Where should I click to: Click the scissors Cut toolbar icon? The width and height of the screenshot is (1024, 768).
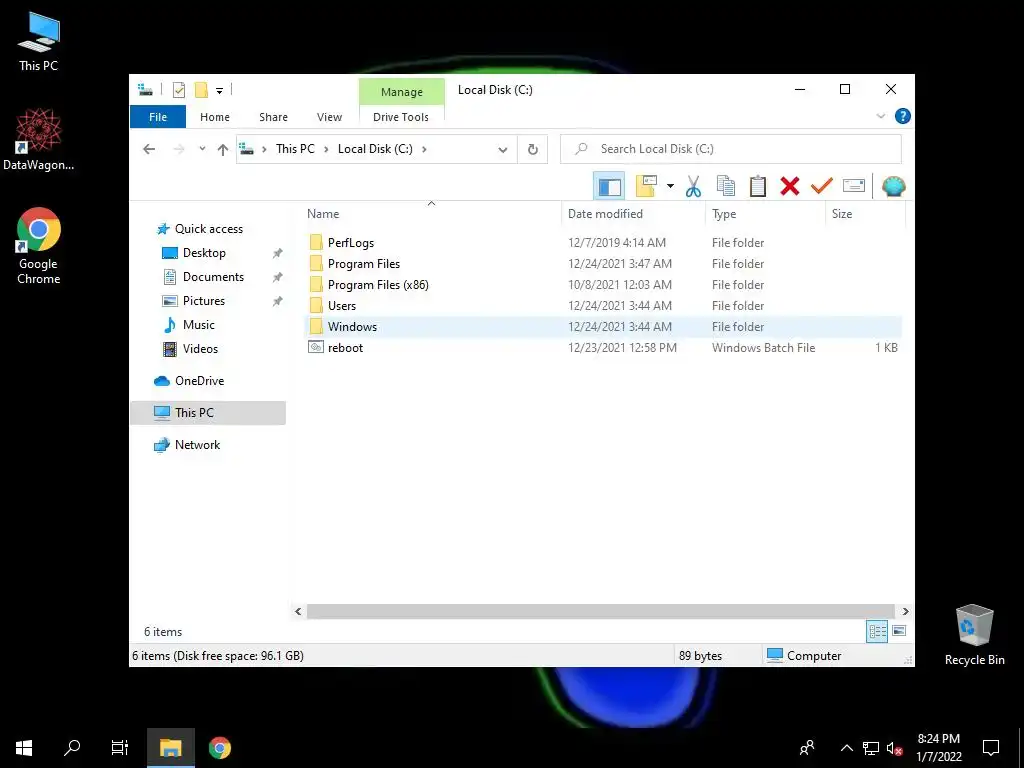[693, 187]
